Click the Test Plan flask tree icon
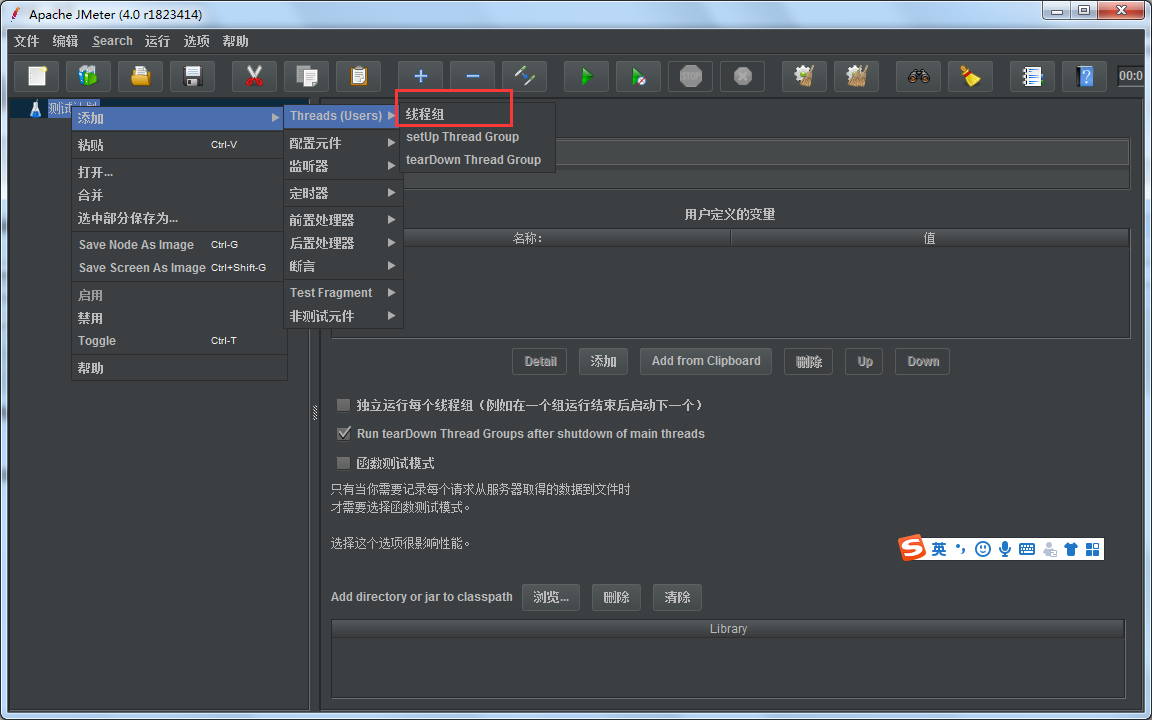 [35, 109]
